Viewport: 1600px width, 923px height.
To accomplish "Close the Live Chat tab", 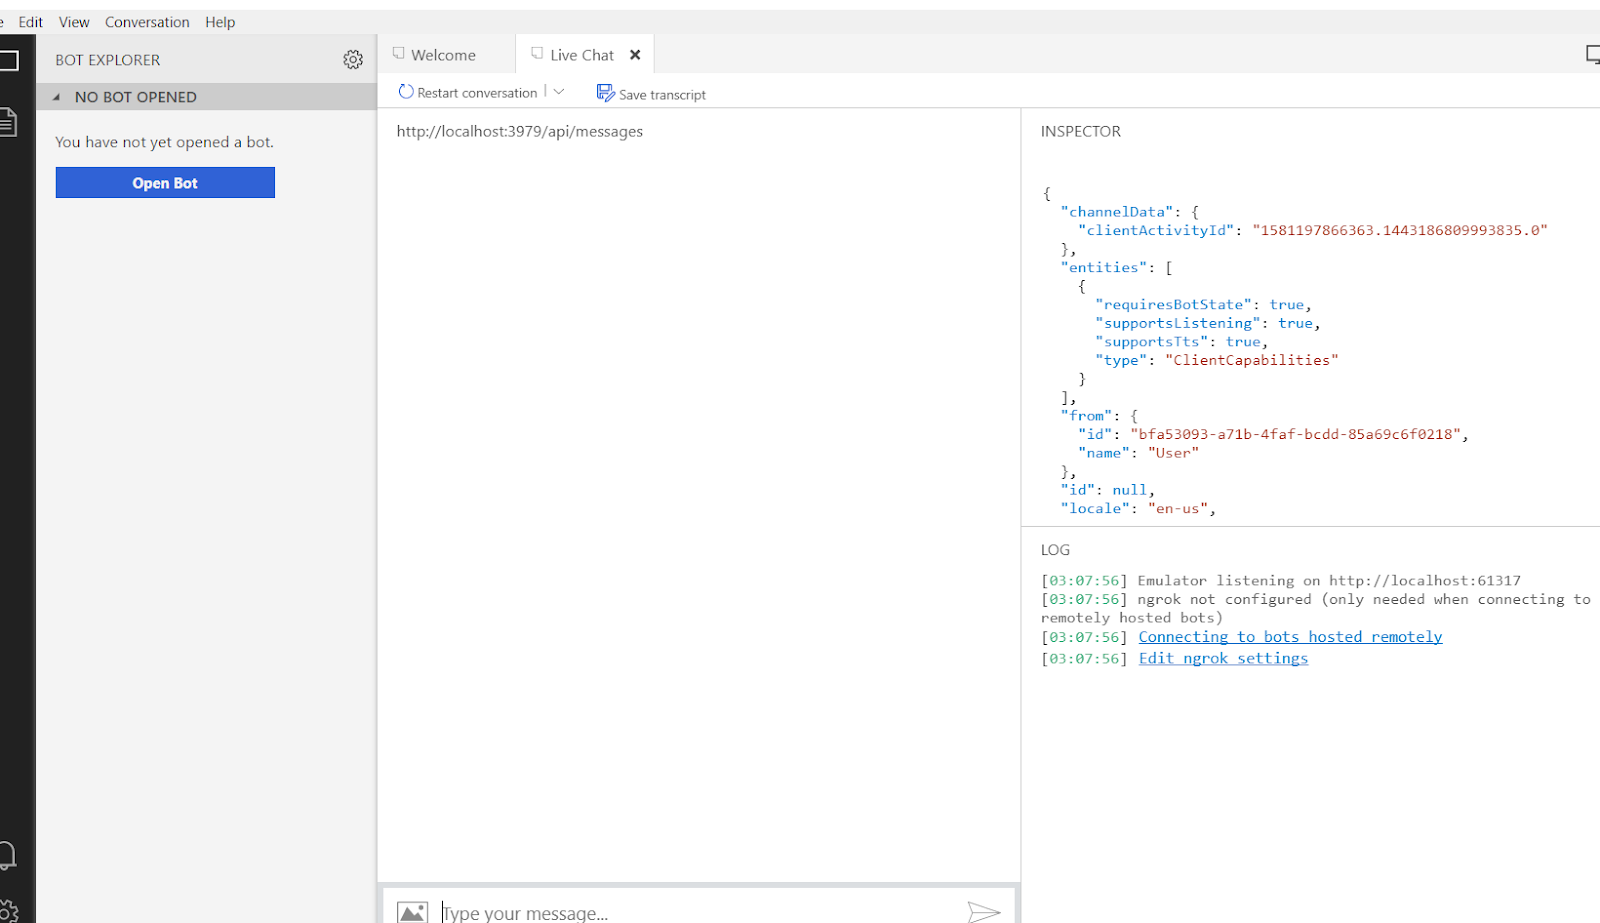I will pos(635,55).
